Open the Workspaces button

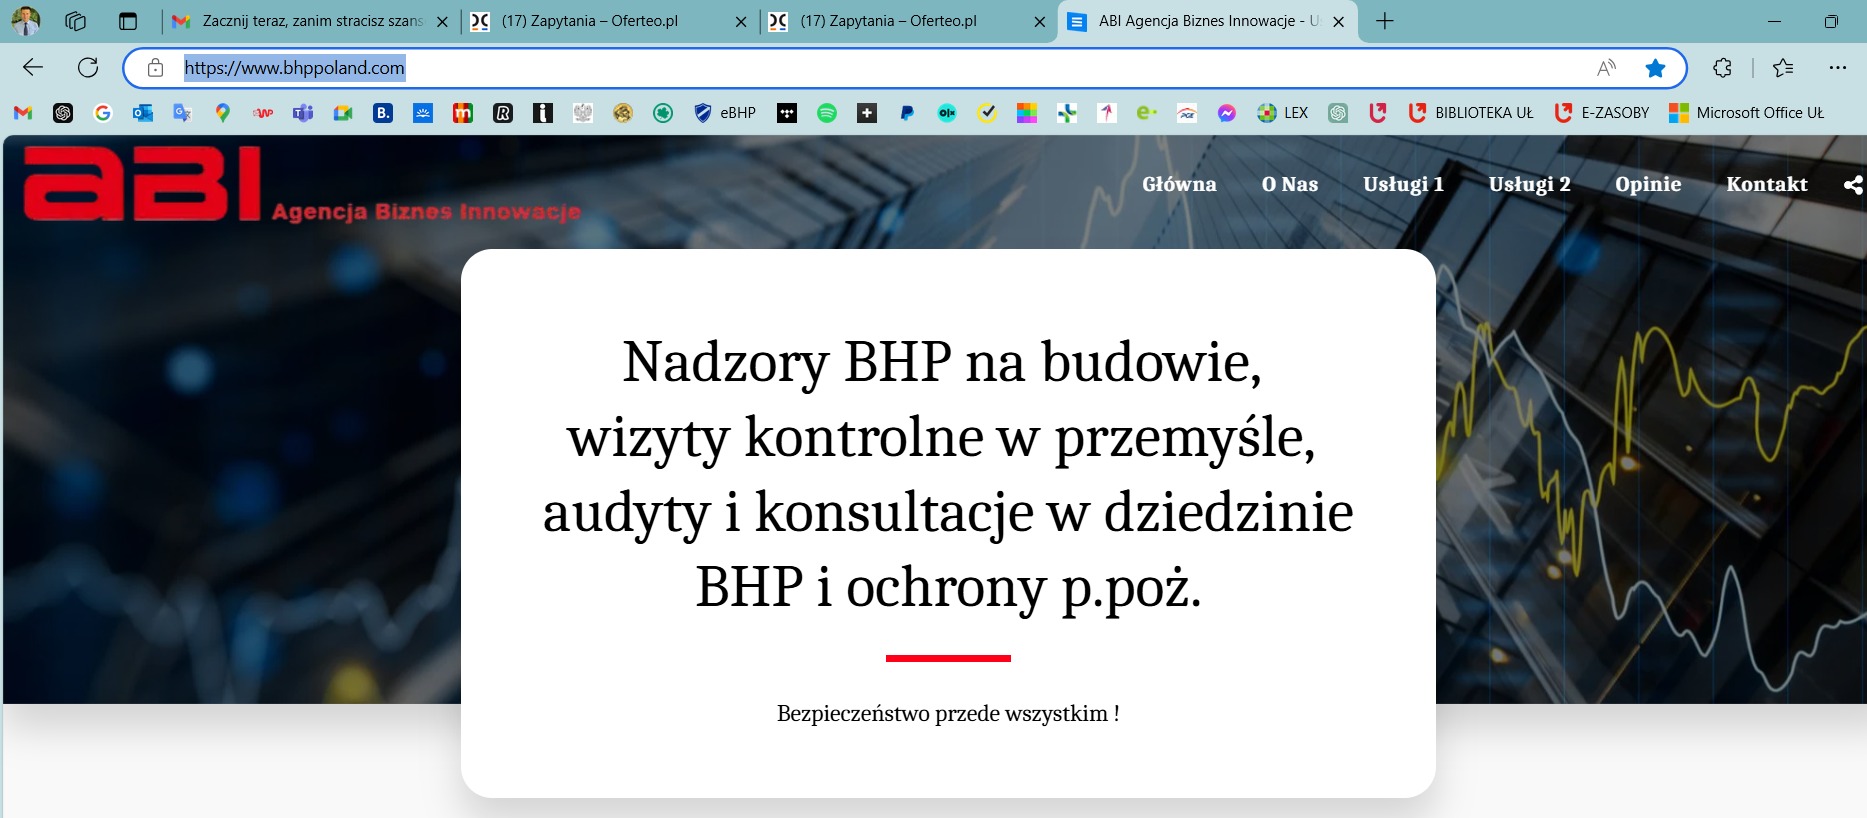coord(75,21)
